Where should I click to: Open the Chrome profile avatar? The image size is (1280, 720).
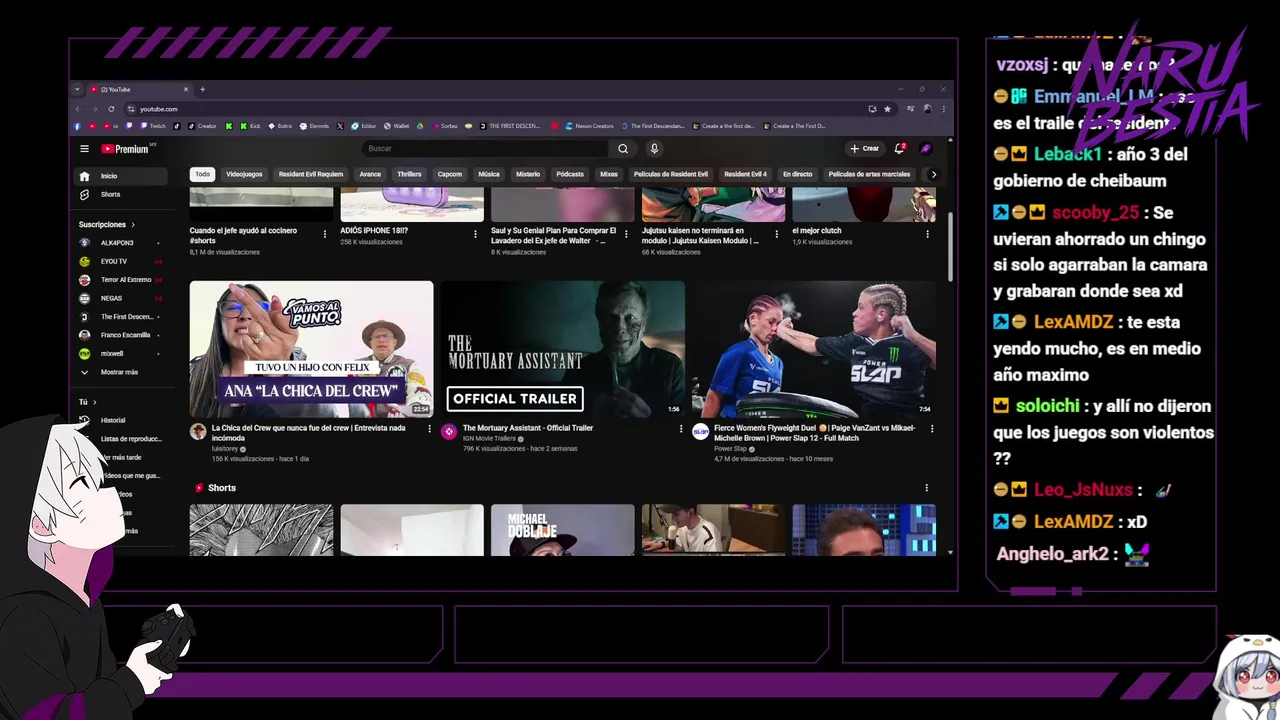coord(928,108)
